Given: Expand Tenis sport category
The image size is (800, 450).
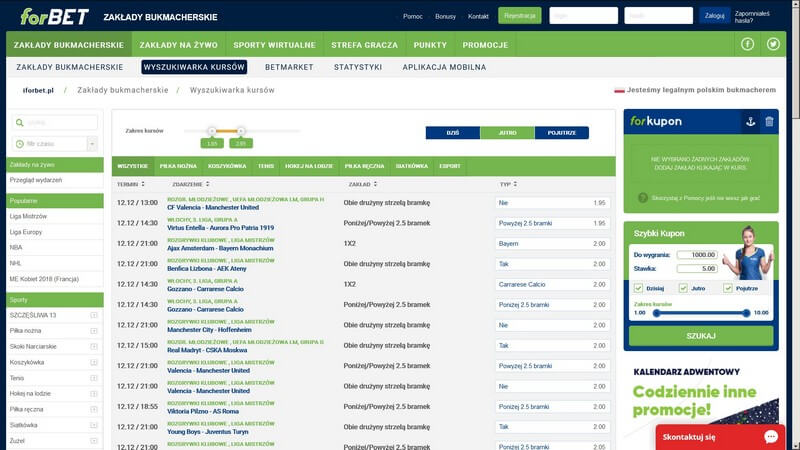Looking at the screenshot, I should point(94,378).
